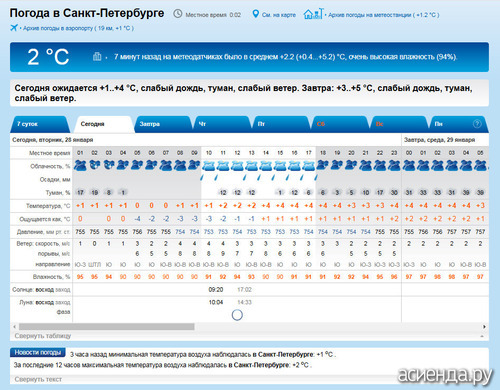Click moonrise time 10:04
500x390 pixels.
[x=216, y=302]
